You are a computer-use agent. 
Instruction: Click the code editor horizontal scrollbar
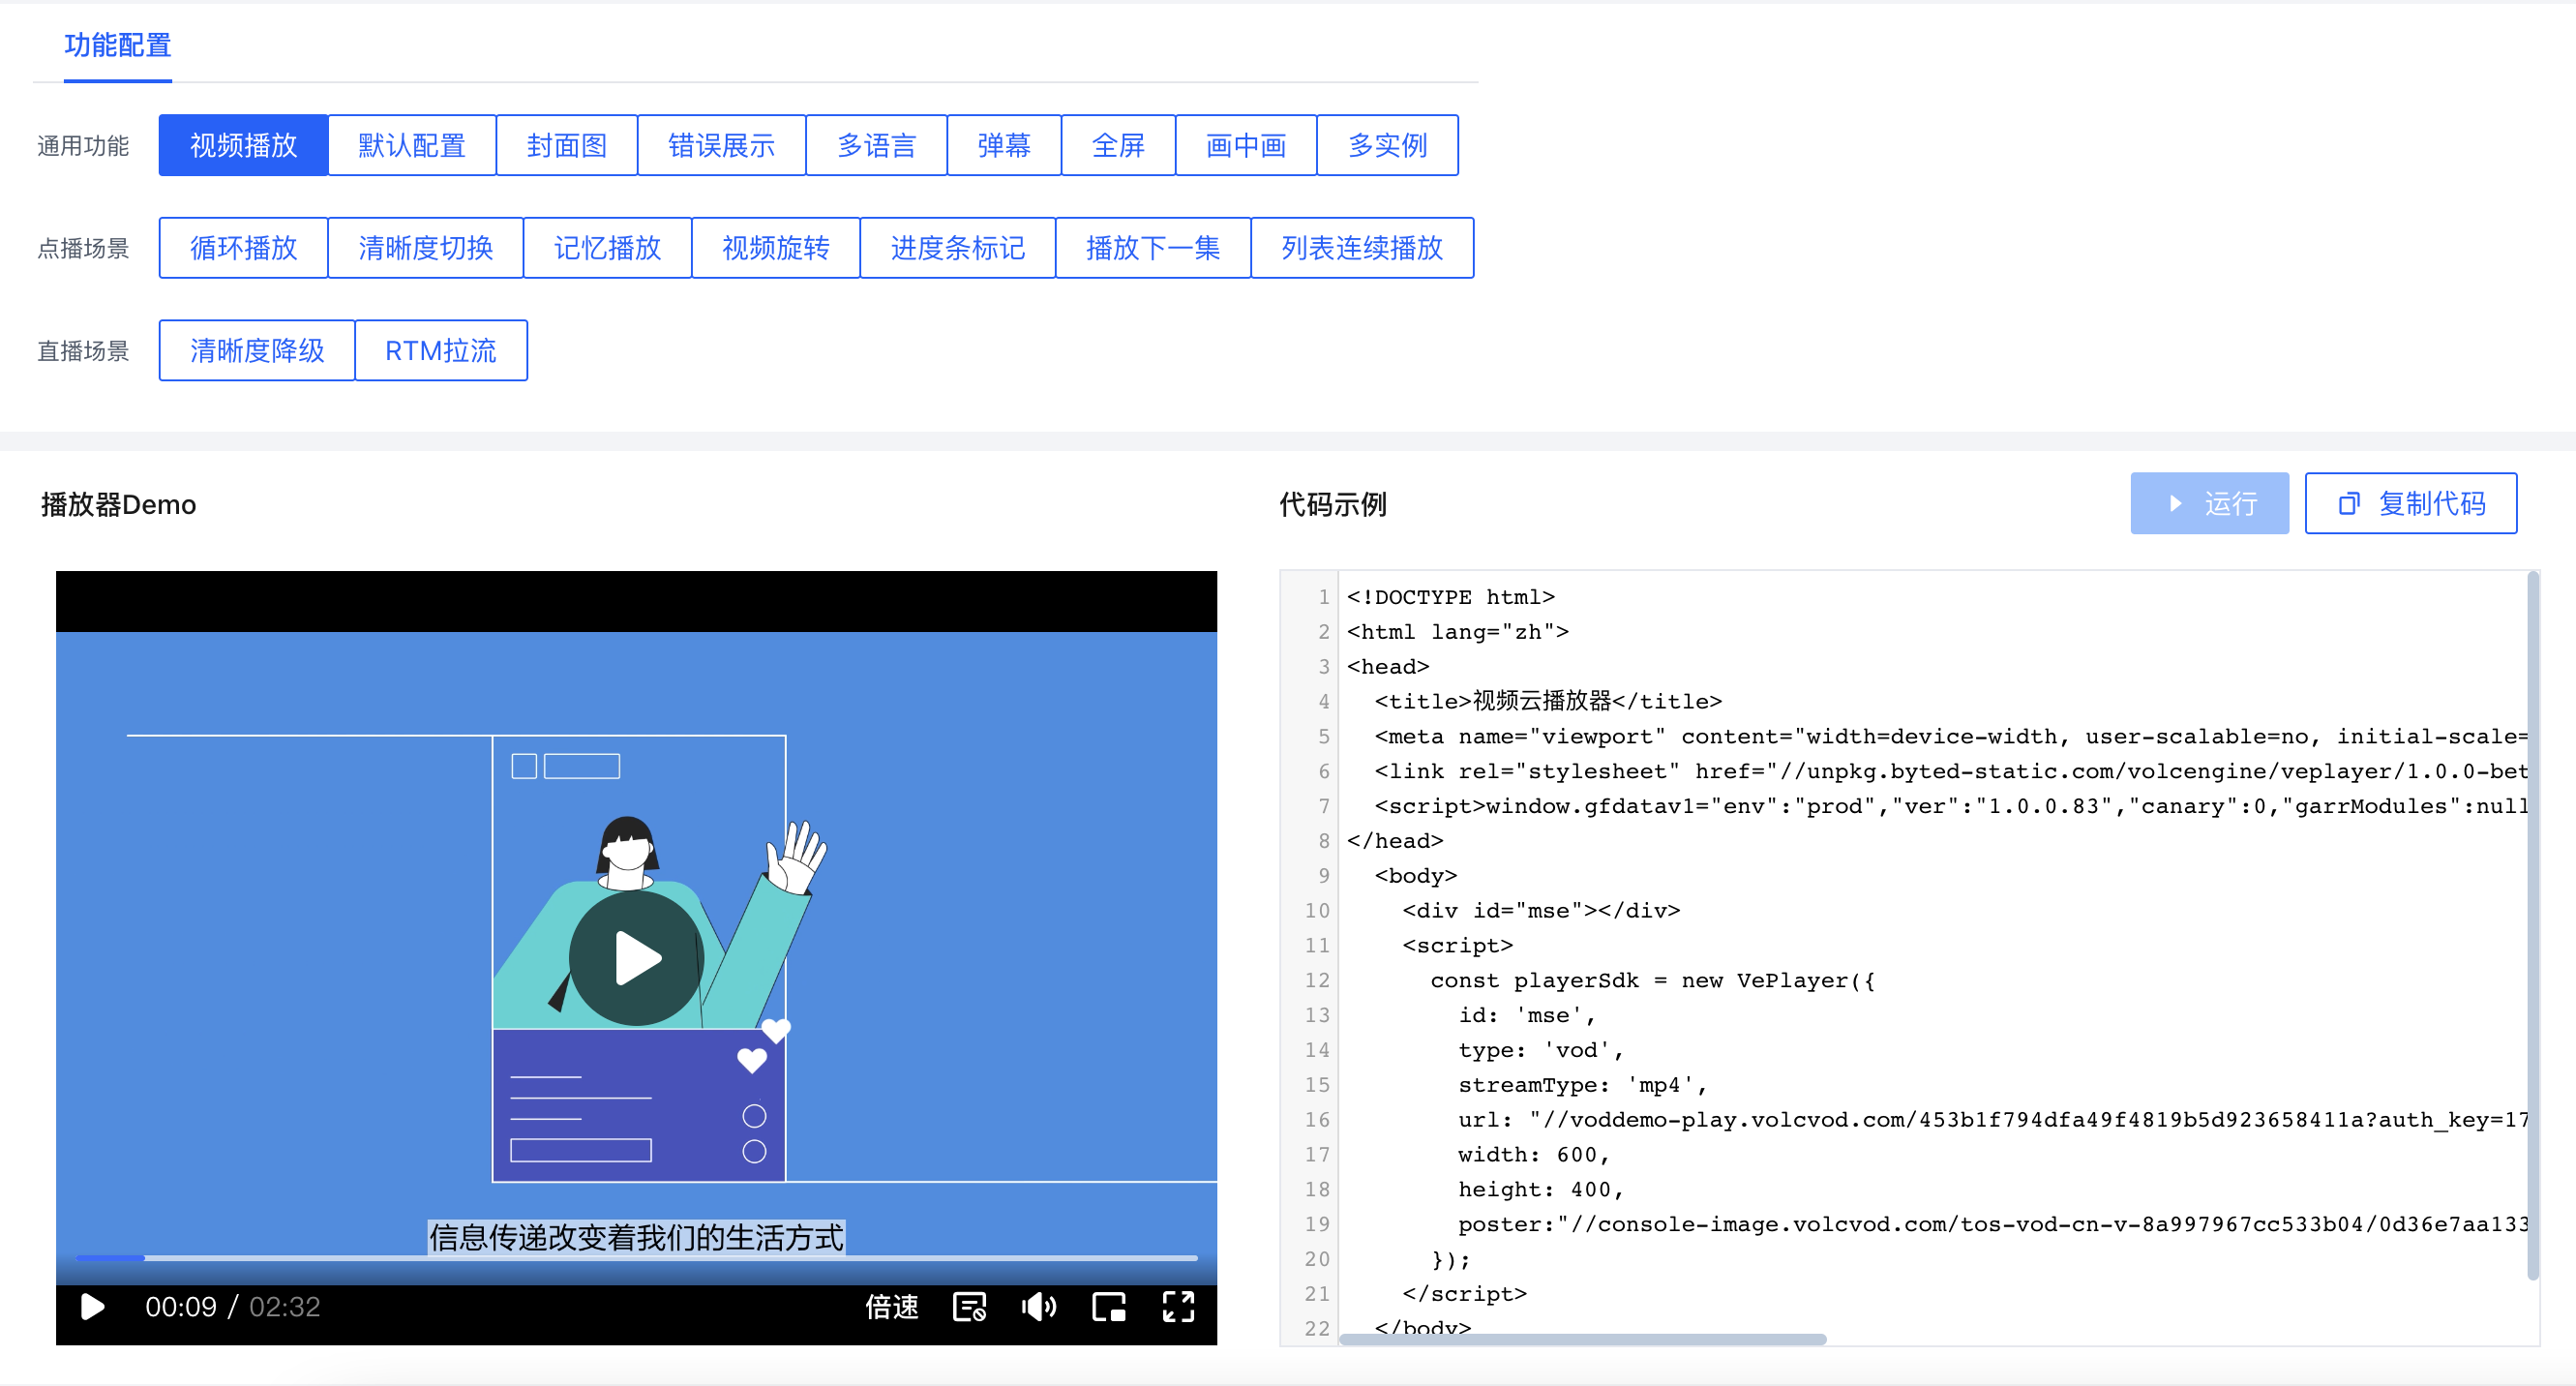pyautogui.click(x=1582, y=1339)
